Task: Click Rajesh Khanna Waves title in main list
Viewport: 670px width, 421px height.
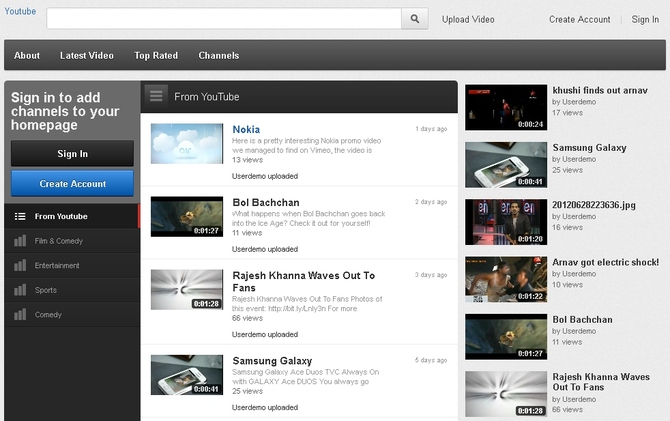Action: (303, 281)
